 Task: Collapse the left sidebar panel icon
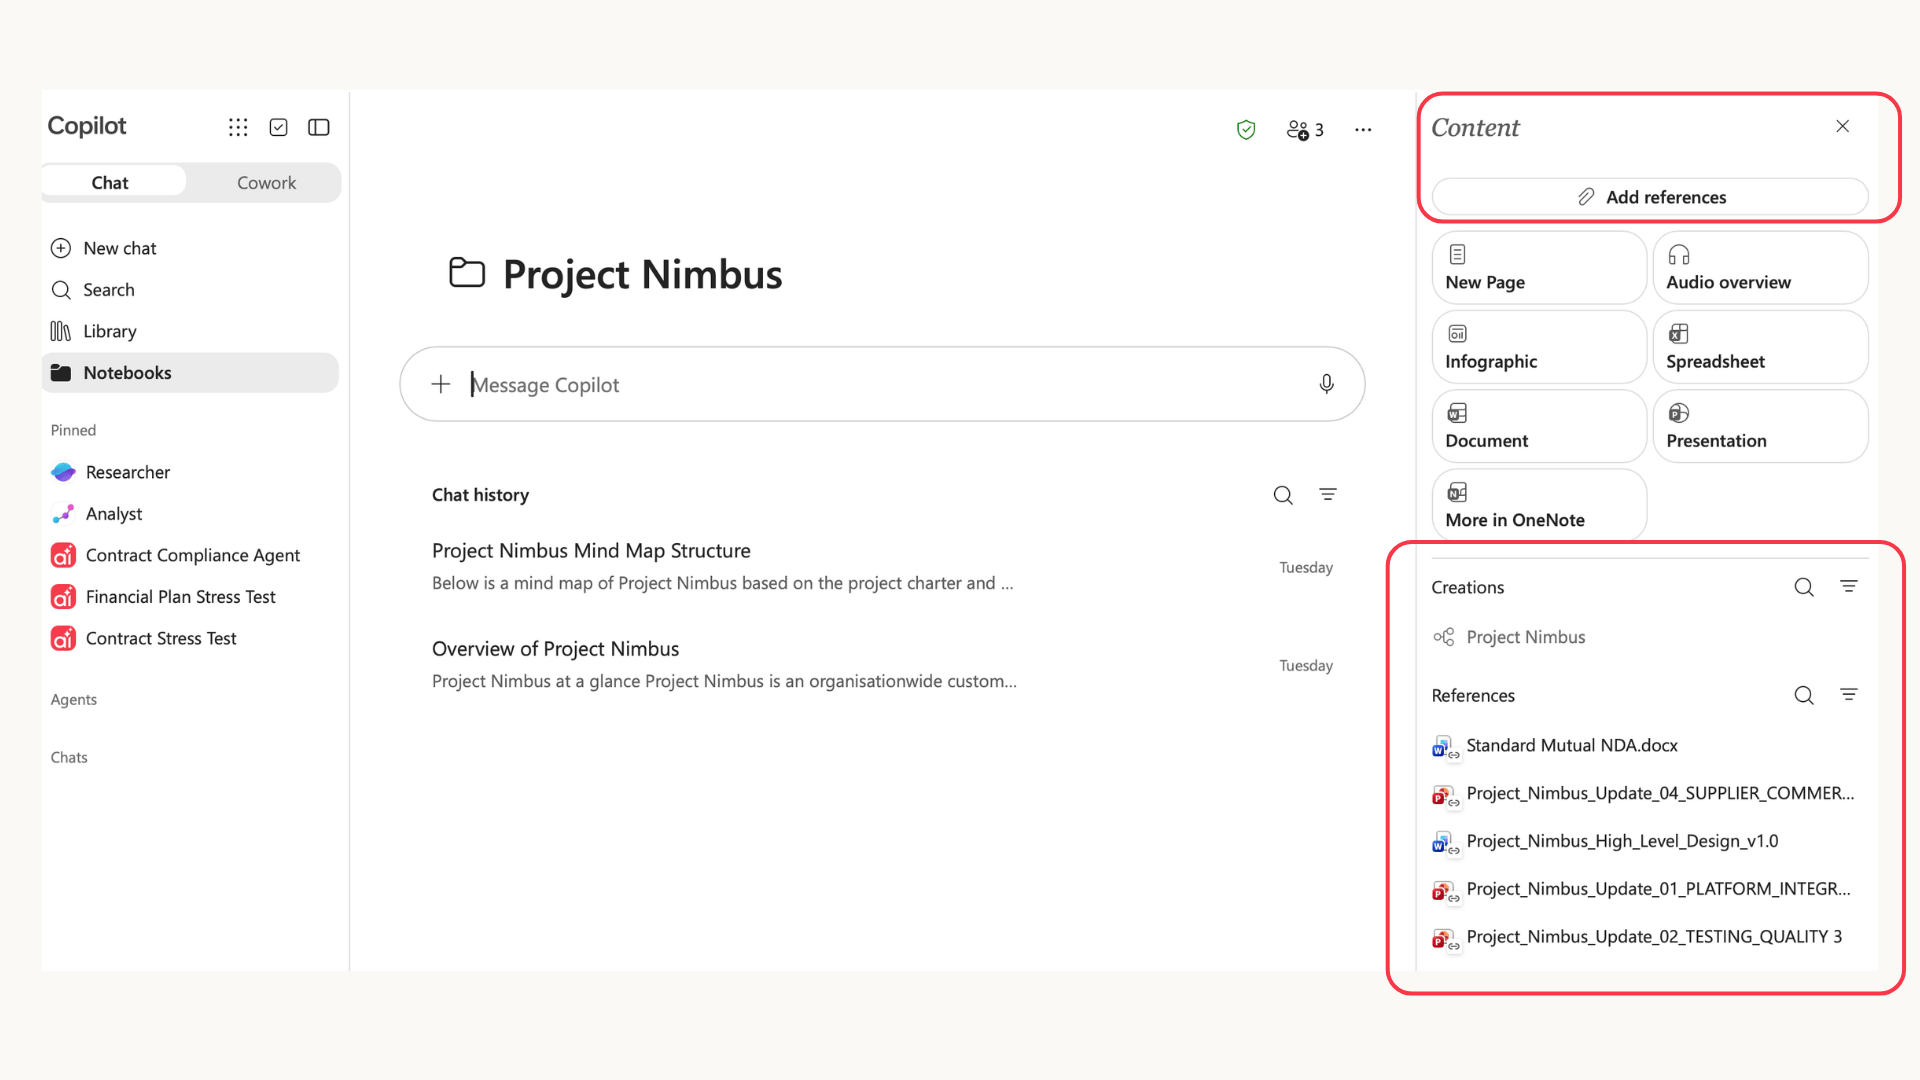tap(319, 127)
